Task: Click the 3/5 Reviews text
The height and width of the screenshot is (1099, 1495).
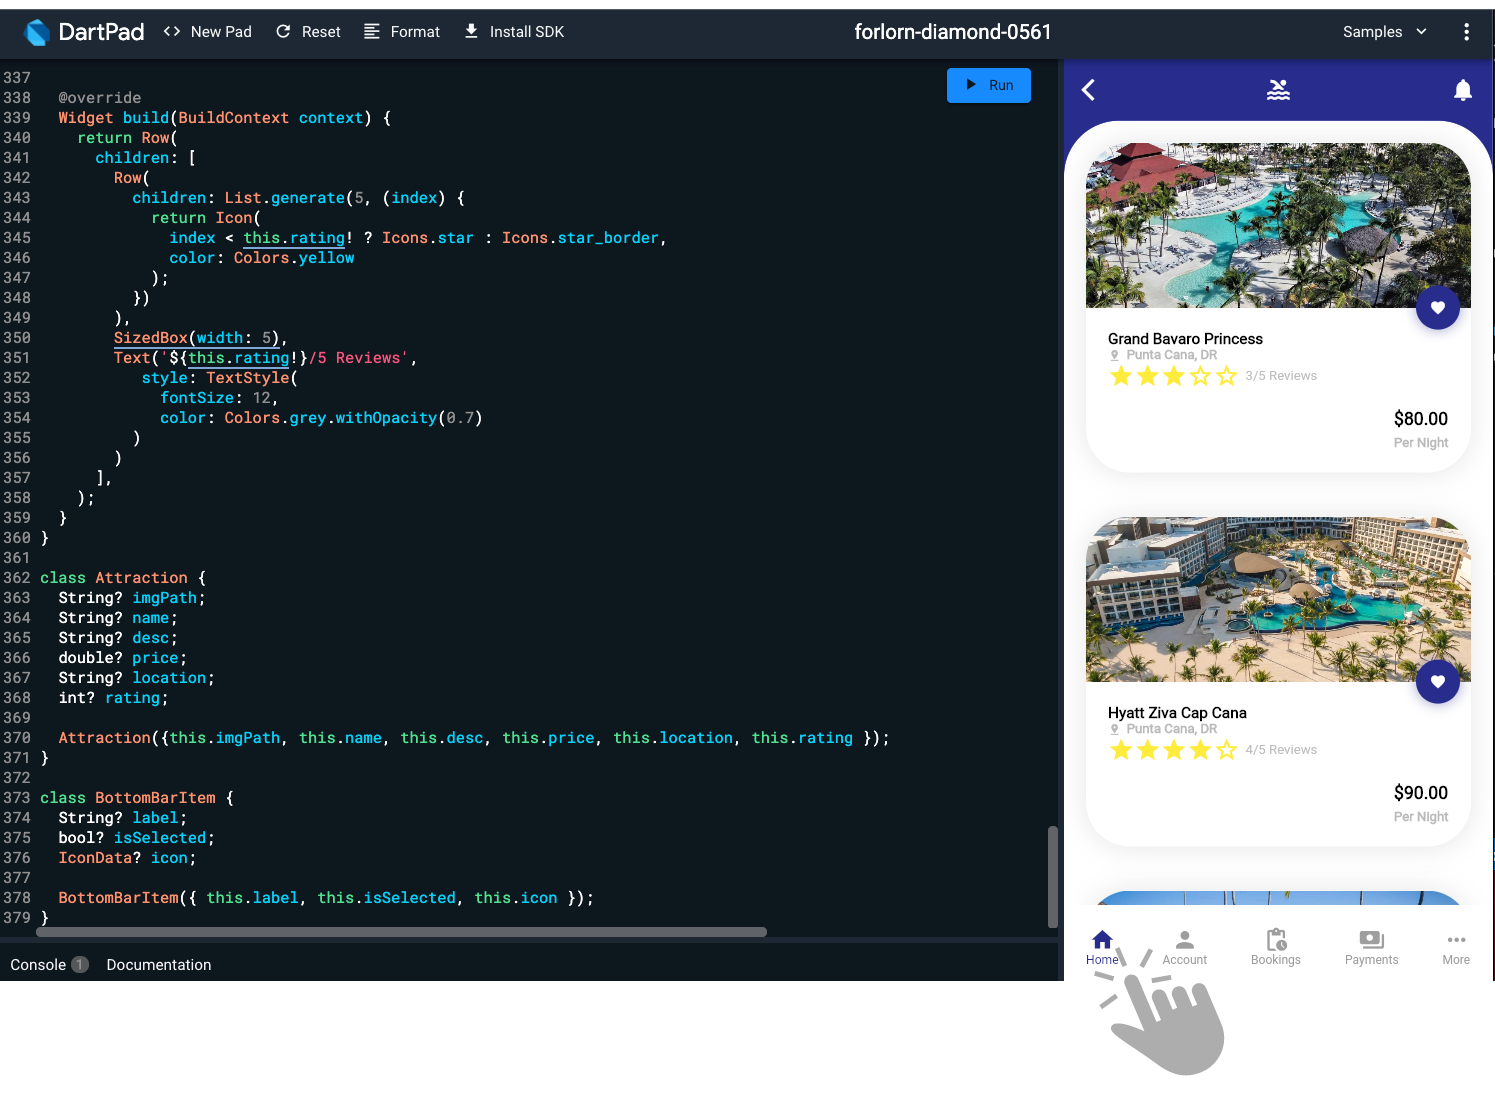Action: pyautogui.click(x=1281, y=376)
